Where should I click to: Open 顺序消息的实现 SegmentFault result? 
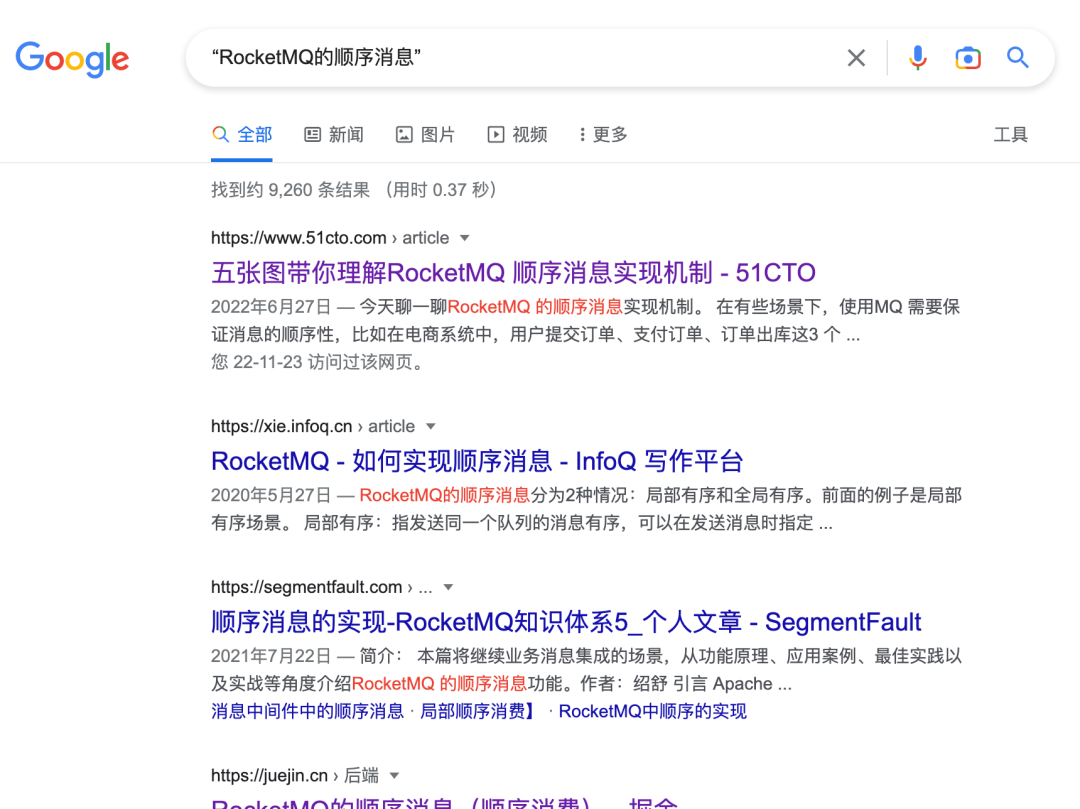pyautogui.click(x=566, y=622)
